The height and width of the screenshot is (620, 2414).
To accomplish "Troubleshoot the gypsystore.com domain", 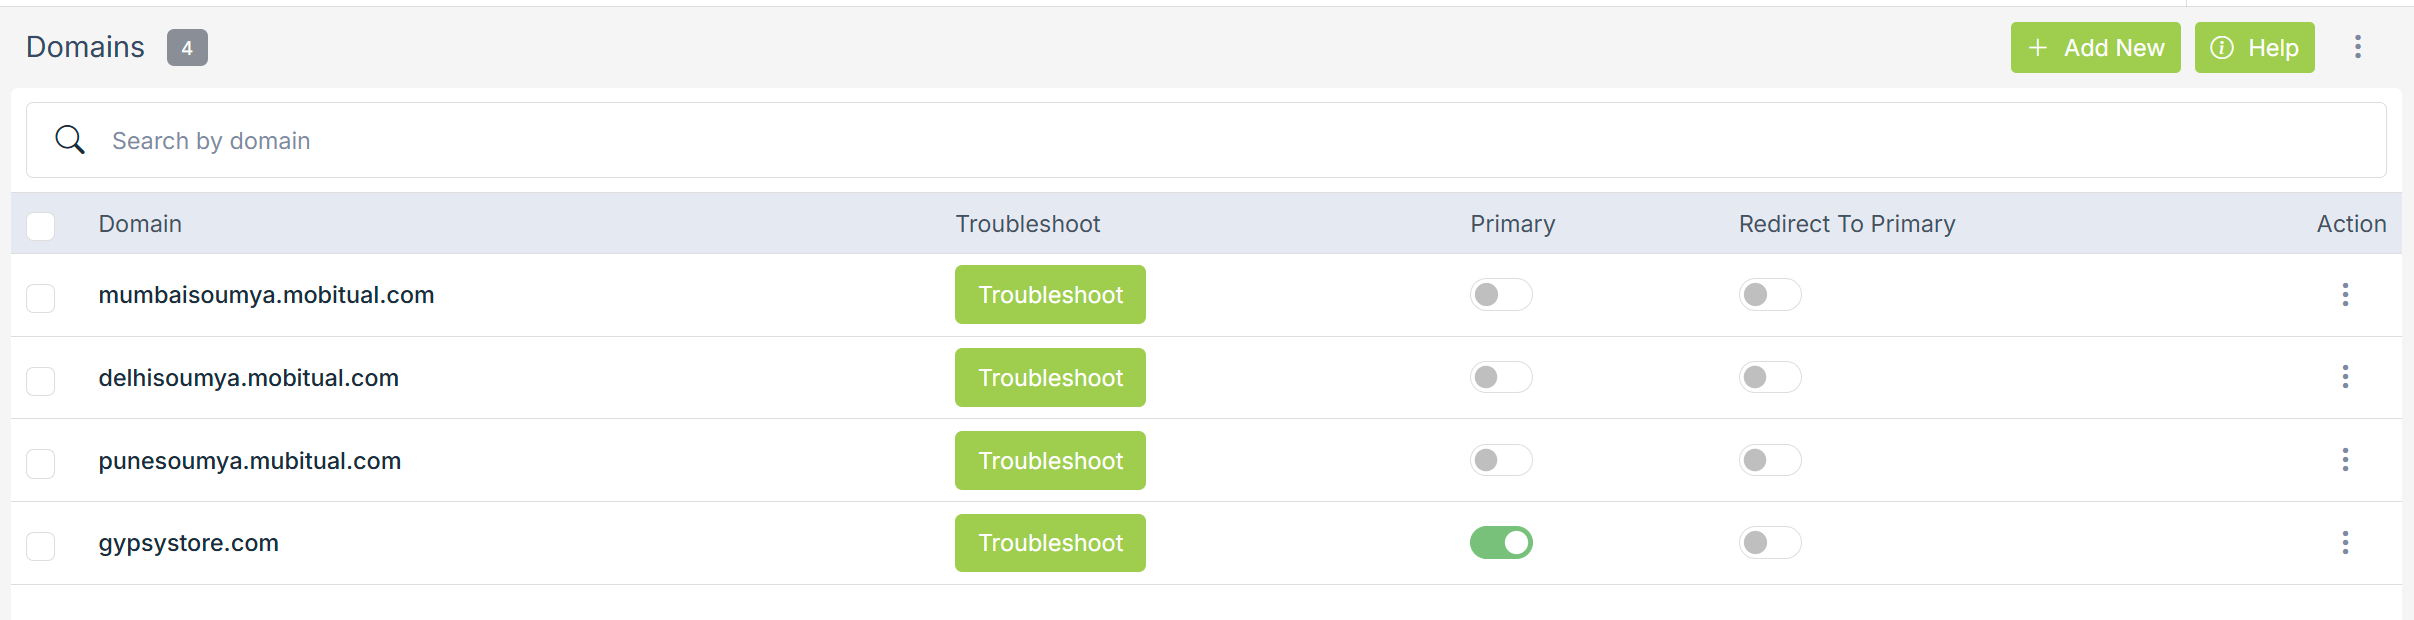I will click(1050, 543).
